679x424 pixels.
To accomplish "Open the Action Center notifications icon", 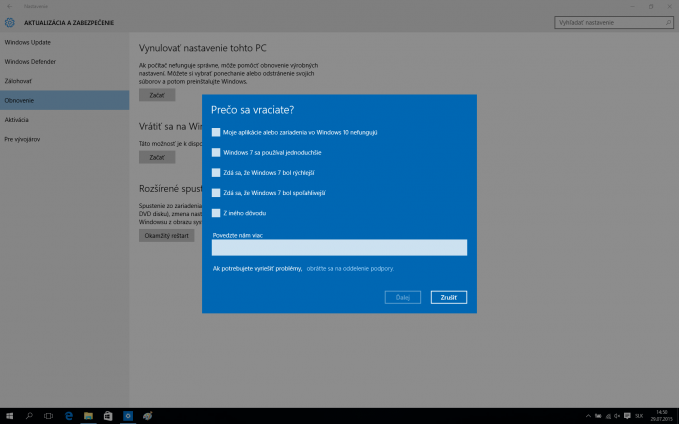I will pyautogui.click(x=627, y=416).
